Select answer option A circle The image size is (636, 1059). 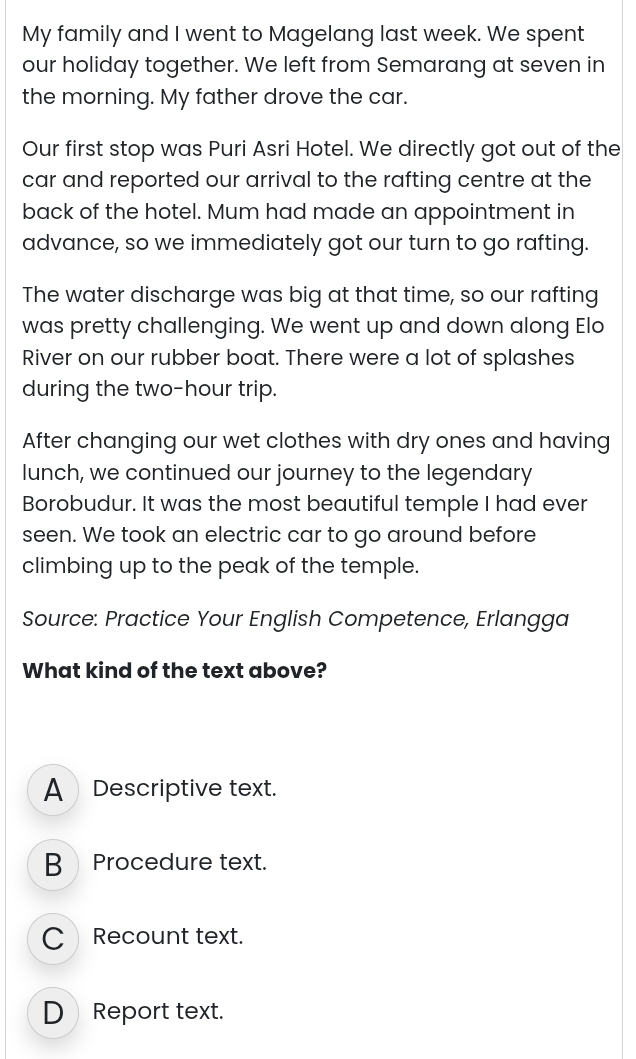click(53, 790)
